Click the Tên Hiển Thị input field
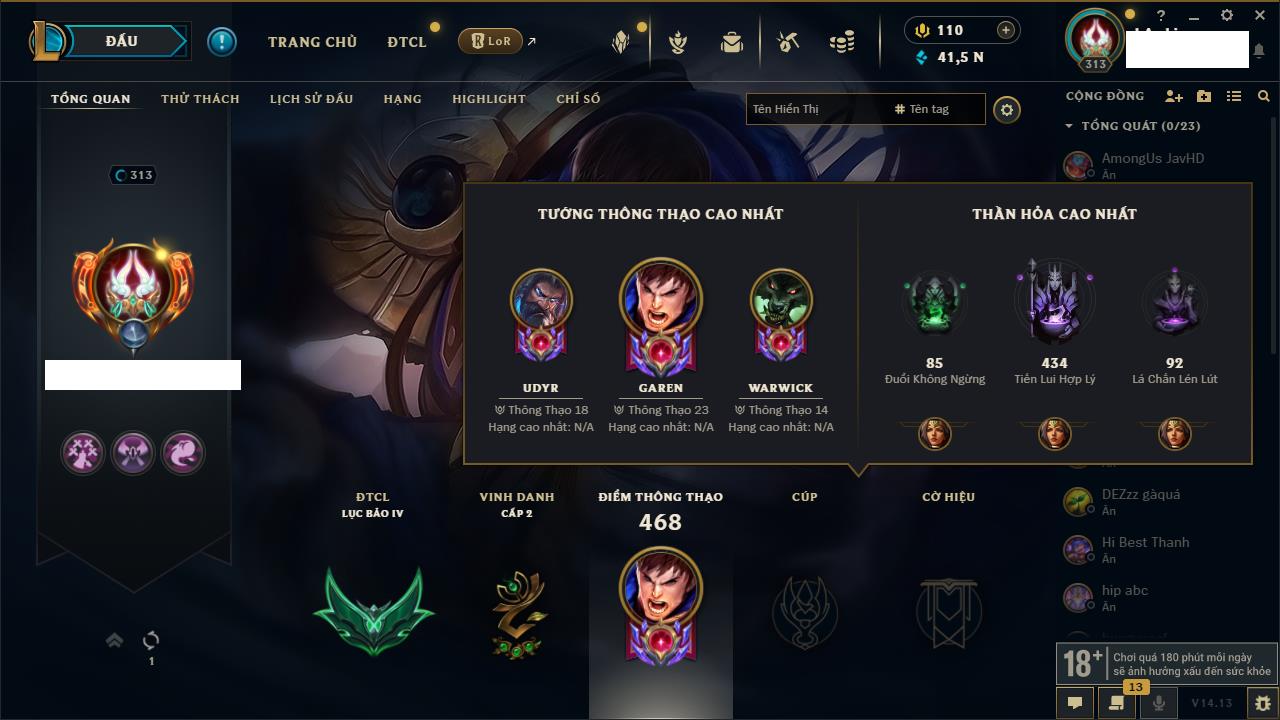The width and height of the screenshot is (1280, 720). [x=818, y=109]
